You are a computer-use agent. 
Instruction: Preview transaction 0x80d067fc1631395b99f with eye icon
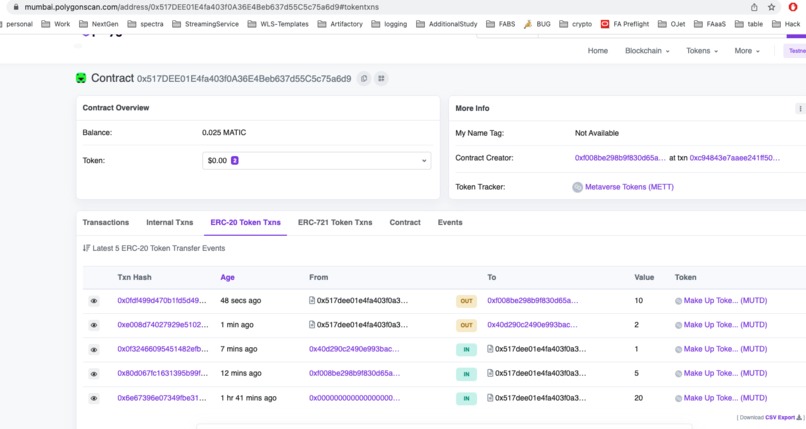[94, 374]
